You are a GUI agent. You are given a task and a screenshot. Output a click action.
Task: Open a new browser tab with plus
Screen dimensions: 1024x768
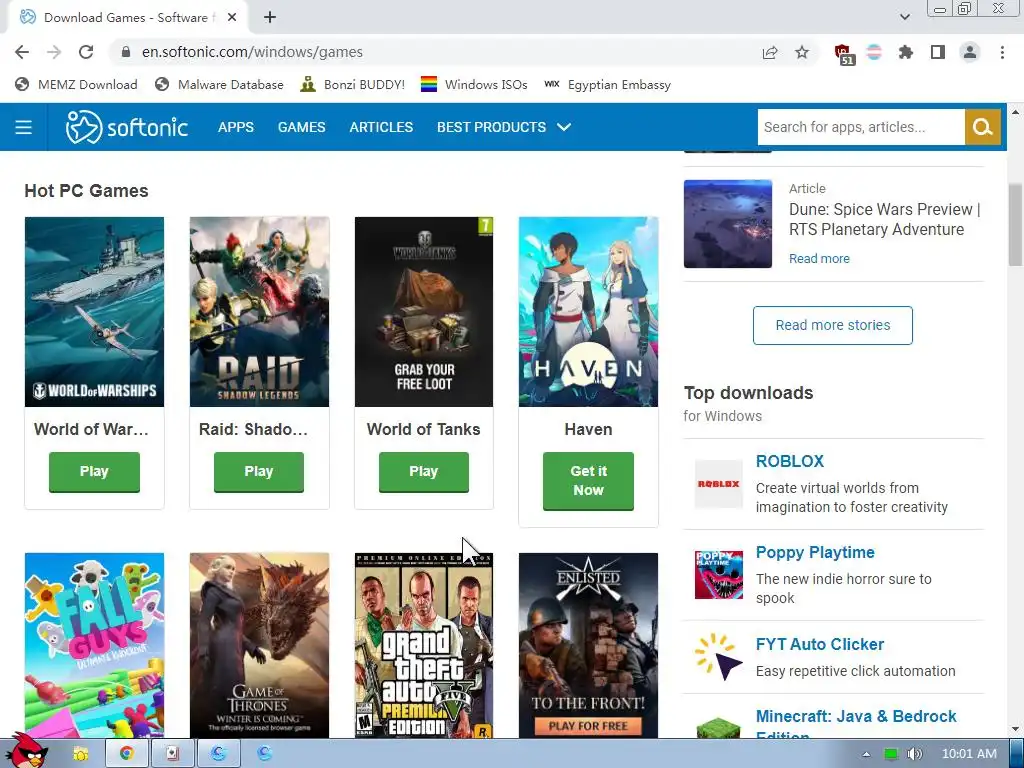[270, 18]
